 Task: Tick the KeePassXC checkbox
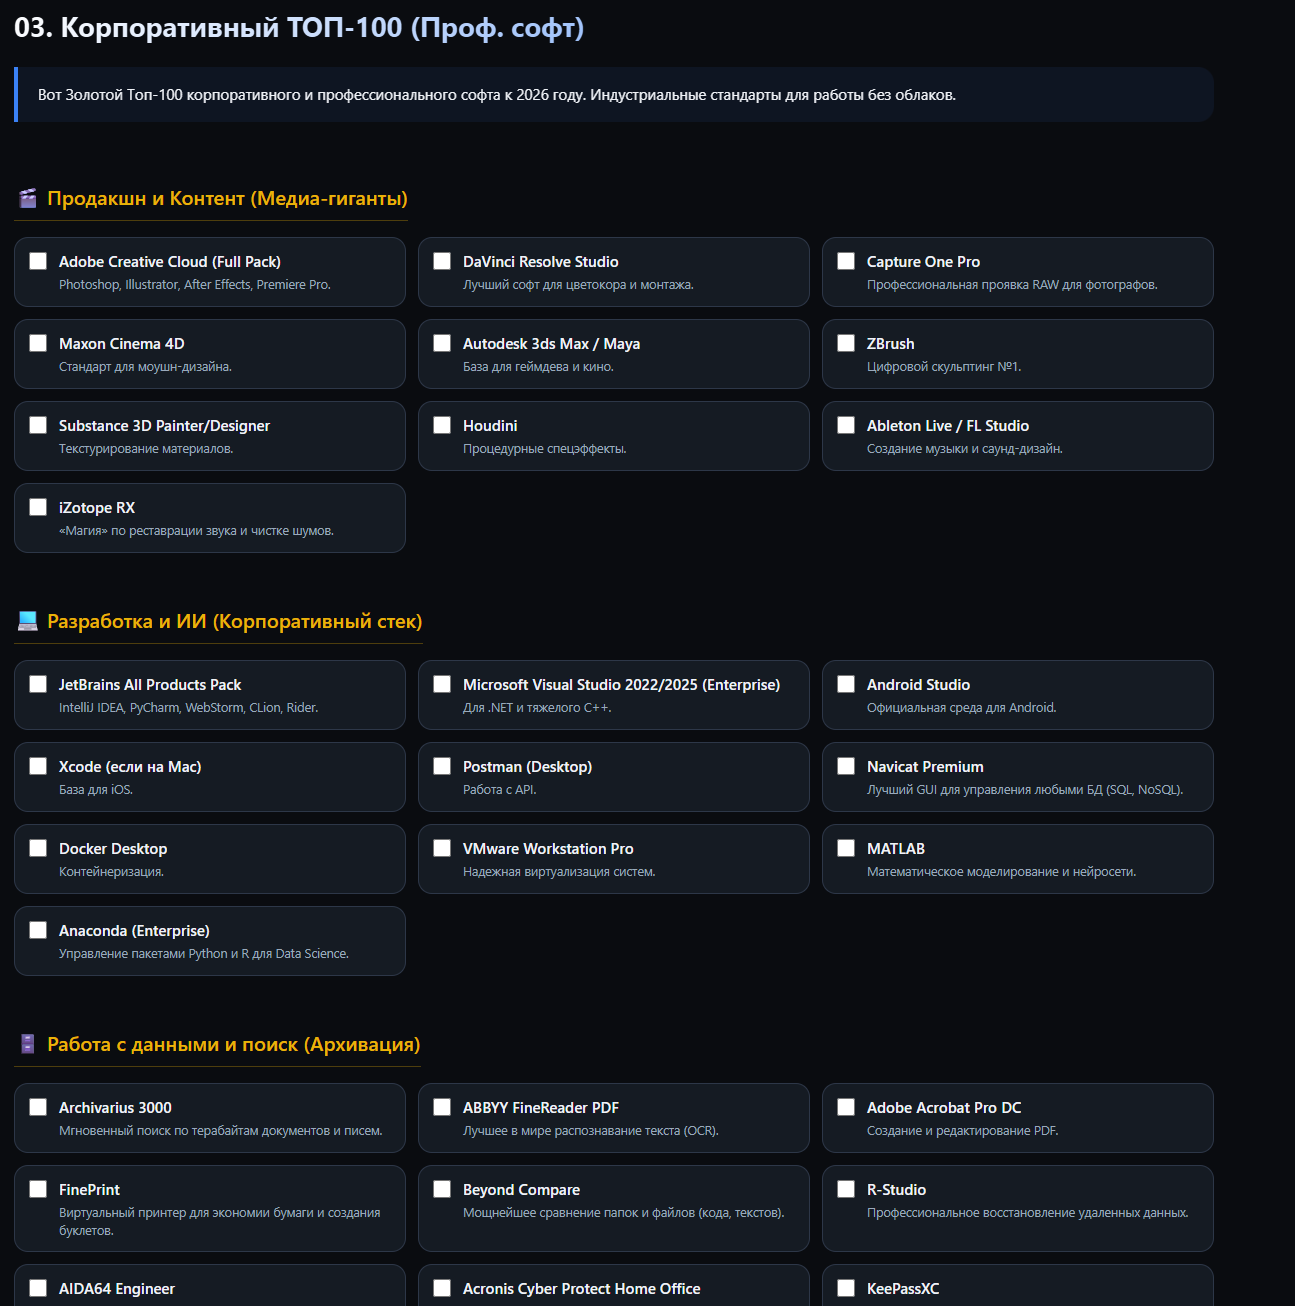846,1288
